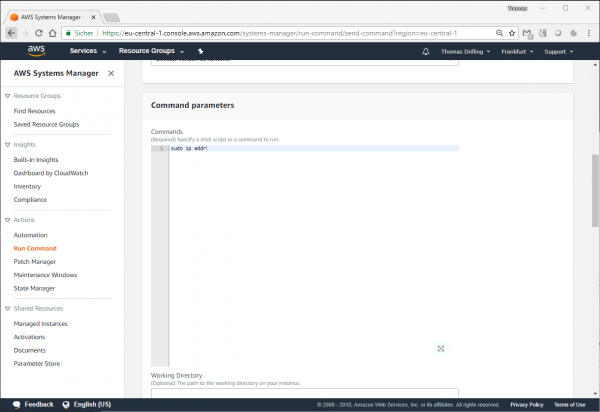The image size is (600, 412).
Task: Click the globe language icon in footer
Action: (66, 404)
